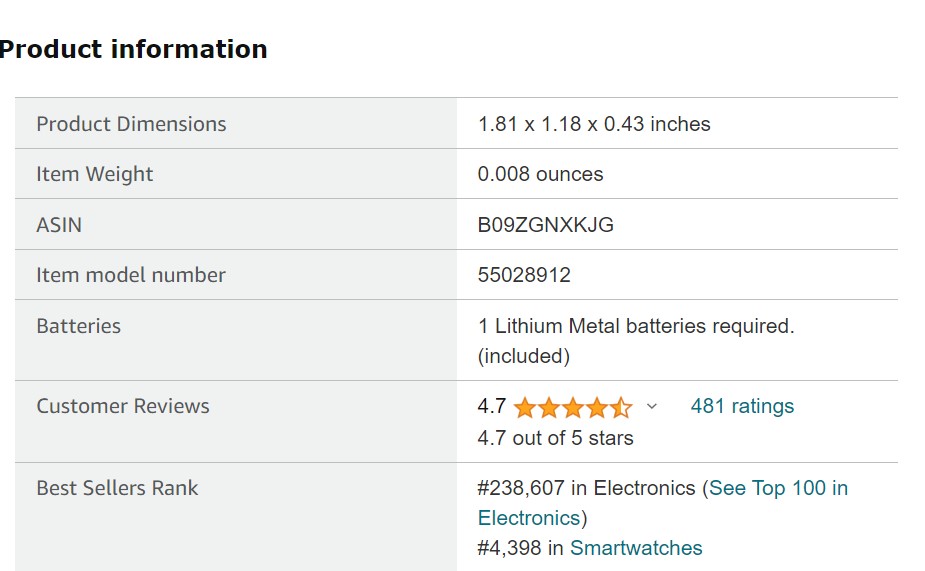
Task: Click the ASIN value B09ZGNXKJG
Action: pos(546,225)
